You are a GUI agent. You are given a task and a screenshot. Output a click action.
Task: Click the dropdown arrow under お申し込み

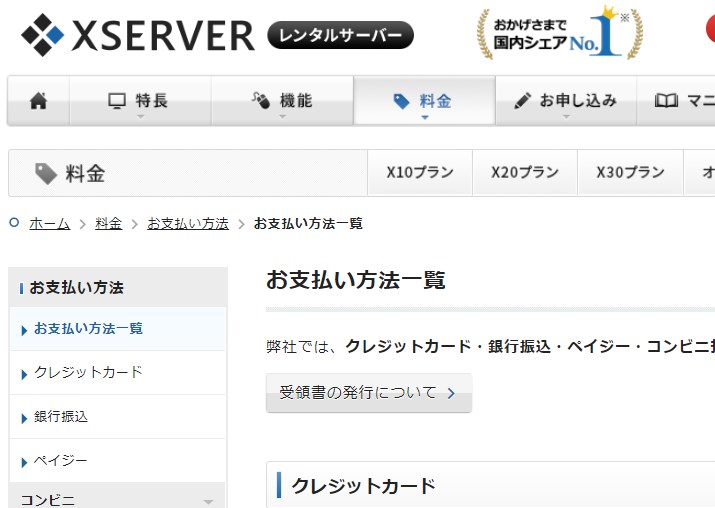pyautogui.click(x=566, y=117)
